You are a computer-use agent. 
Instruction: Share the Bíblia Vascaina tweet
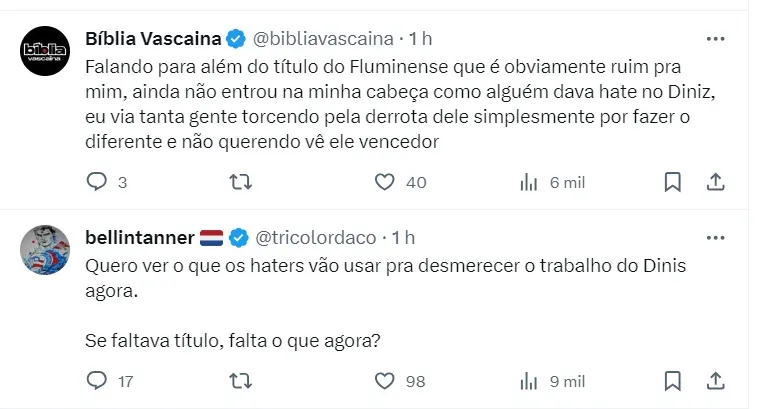[x=715, y=182]
